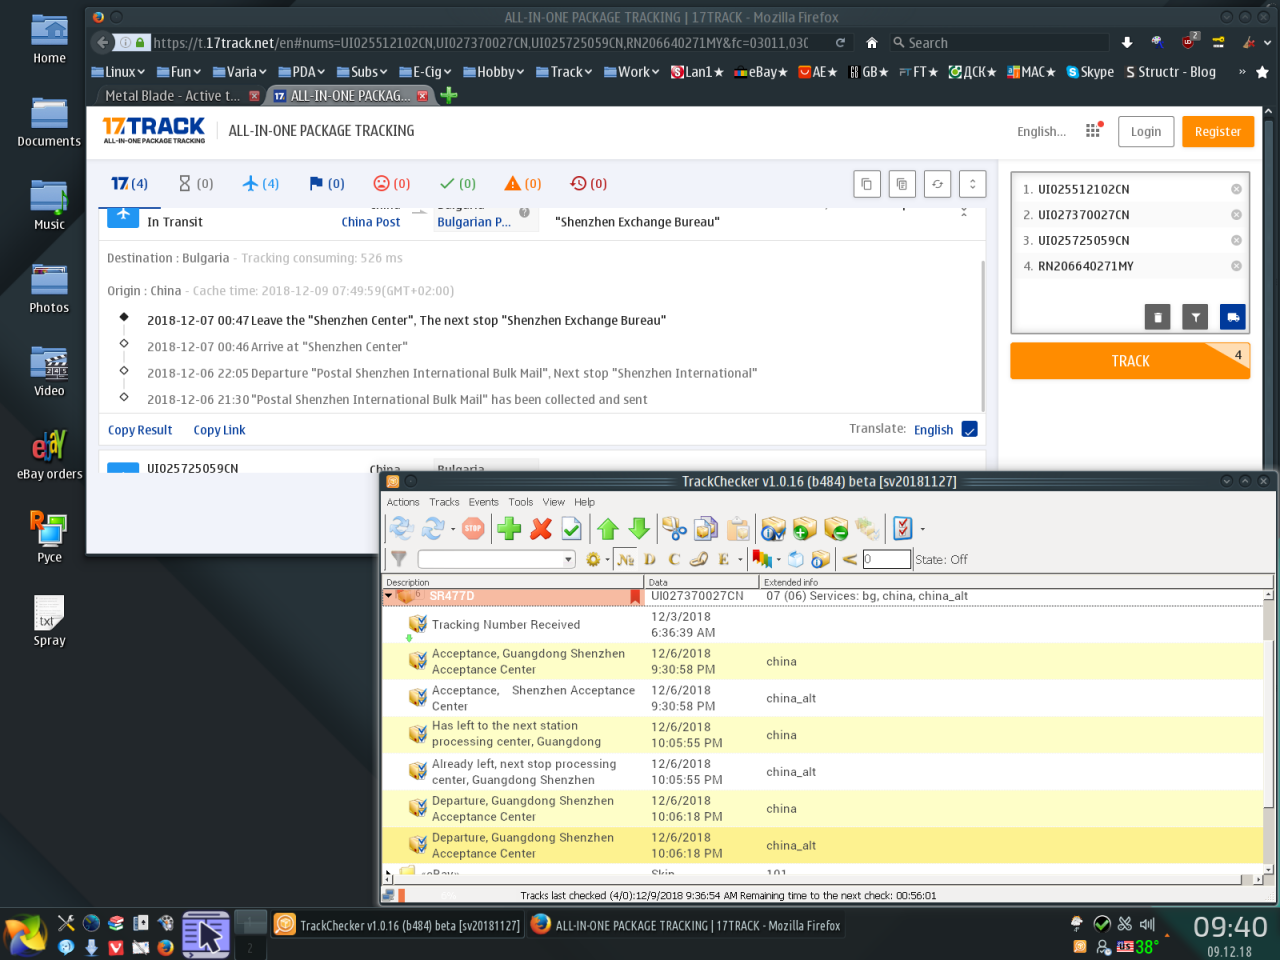The image size is (1280, 960).
Task: Click the funnel filter button under the number list
Action: [x=1195, y=317]
